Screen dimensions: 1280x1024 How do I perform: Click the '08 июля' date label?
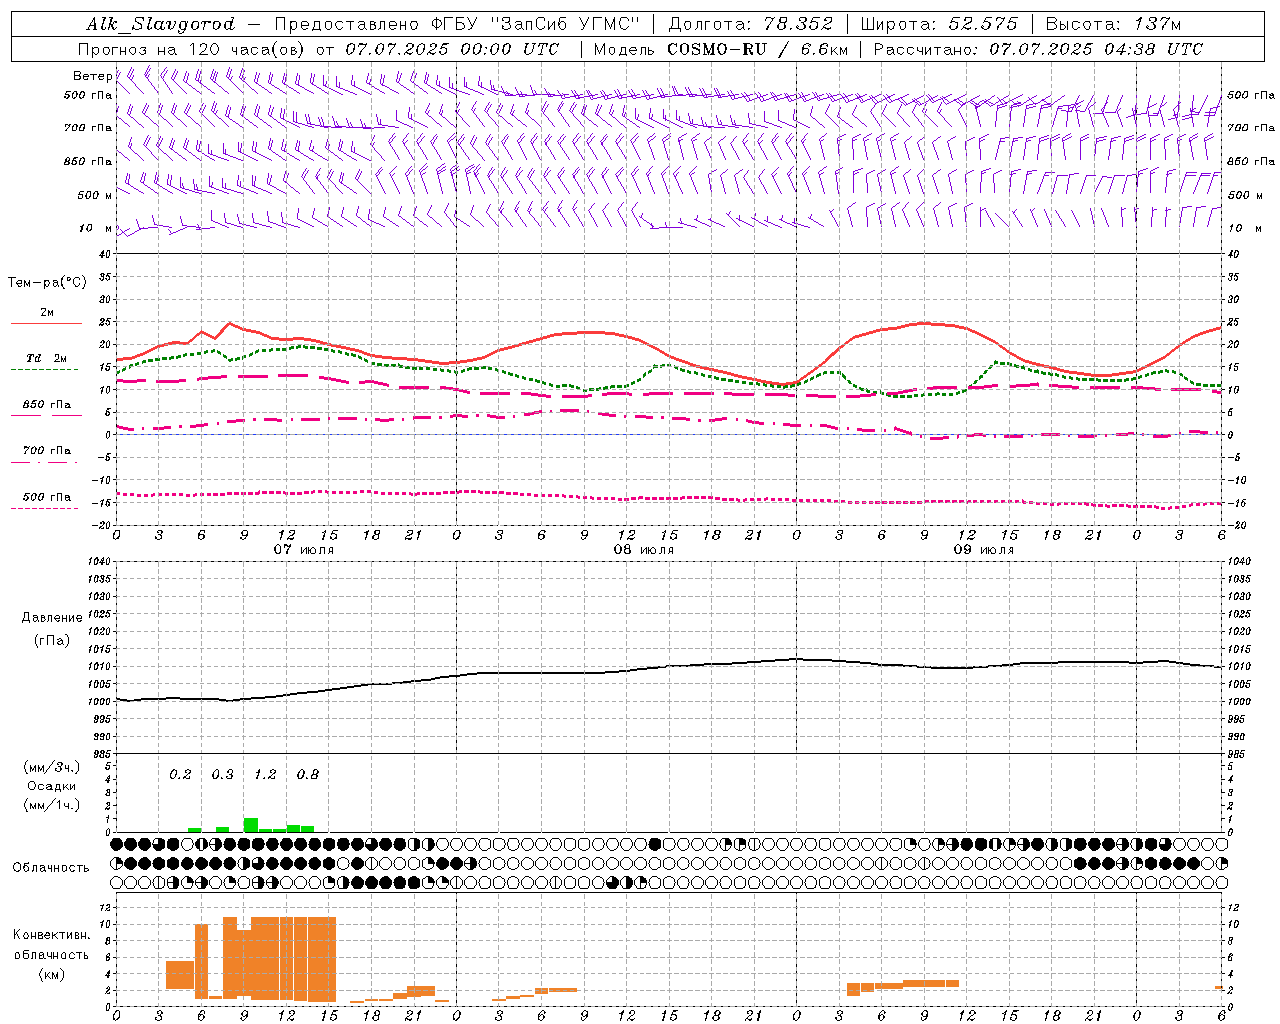pos(643,550)
